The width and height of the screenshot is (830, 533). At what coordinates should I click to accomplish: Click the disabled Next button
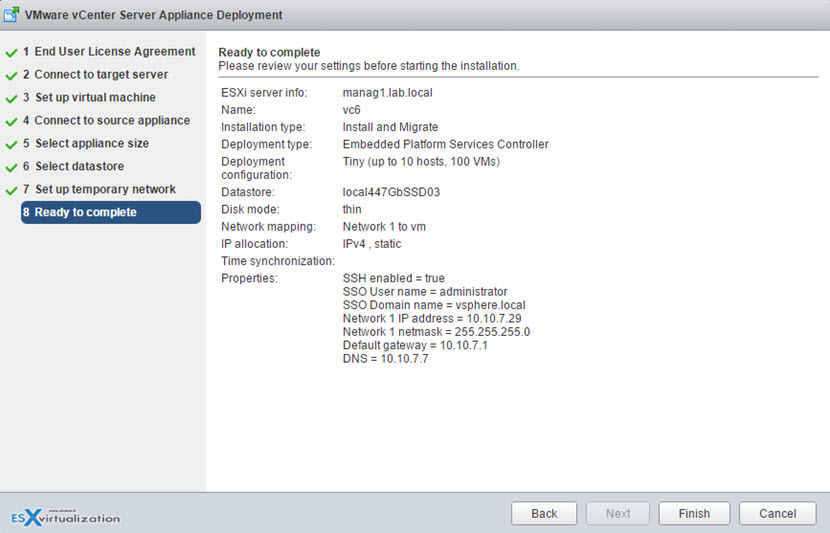coord(618,513)
